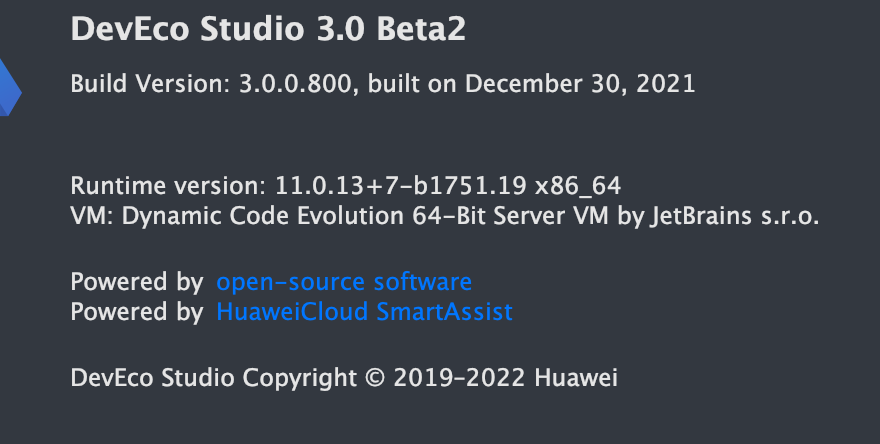Image resolution: width=880 pixels, height=444 pixels.
Task: Click the x86_64 architecture text
Action: click(x=578, y=186)
